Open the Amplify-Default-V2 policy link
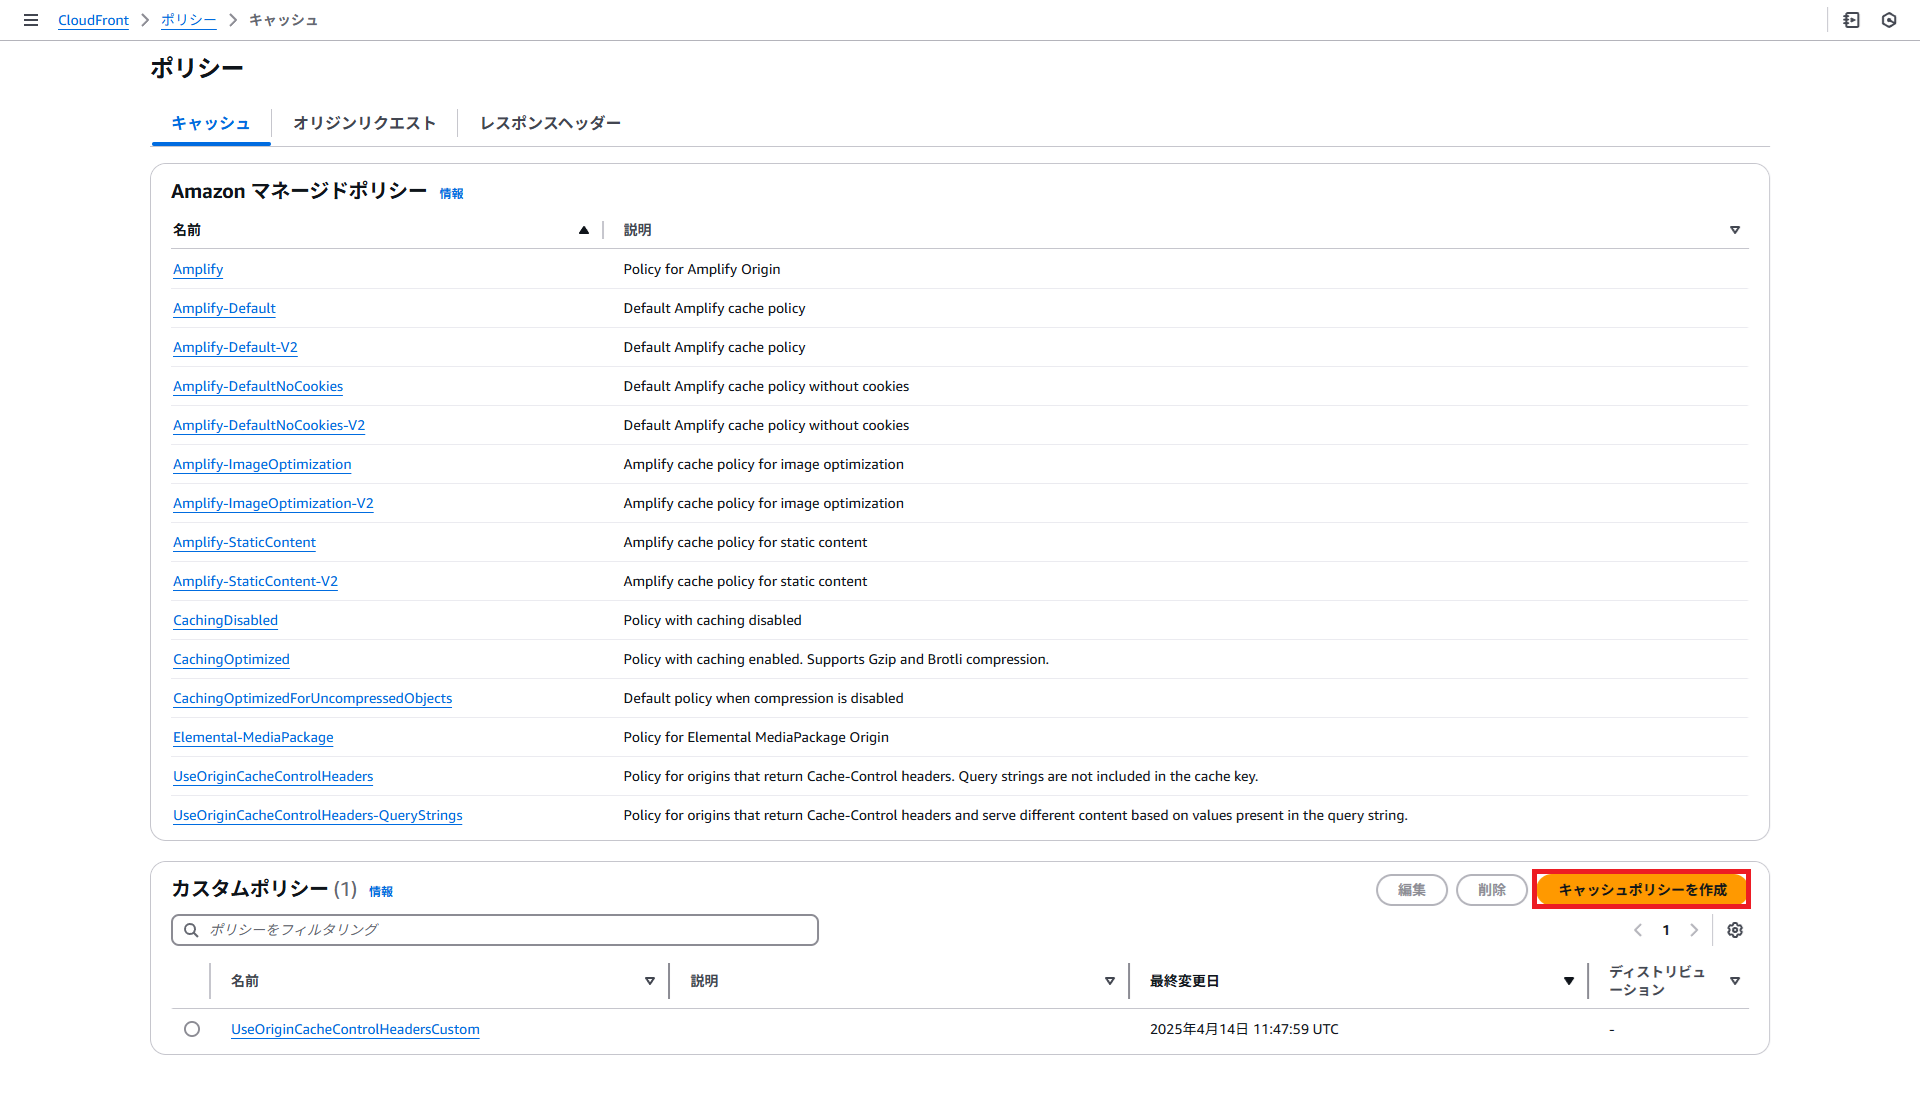The width and height of the screenshot is (1920, 1110). pyautogui.click(x=235, y=347)
